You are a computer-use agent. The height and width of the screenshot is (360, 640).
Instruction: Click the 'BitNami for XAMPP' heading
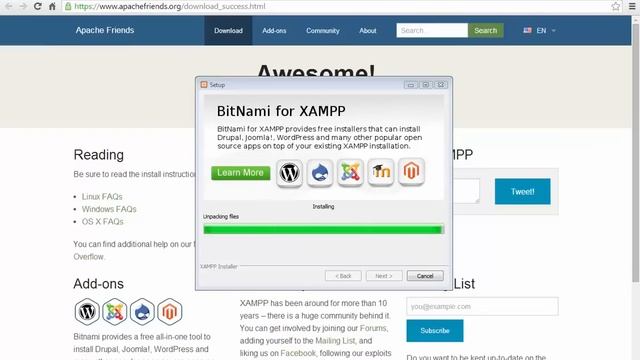coord(281,111)
